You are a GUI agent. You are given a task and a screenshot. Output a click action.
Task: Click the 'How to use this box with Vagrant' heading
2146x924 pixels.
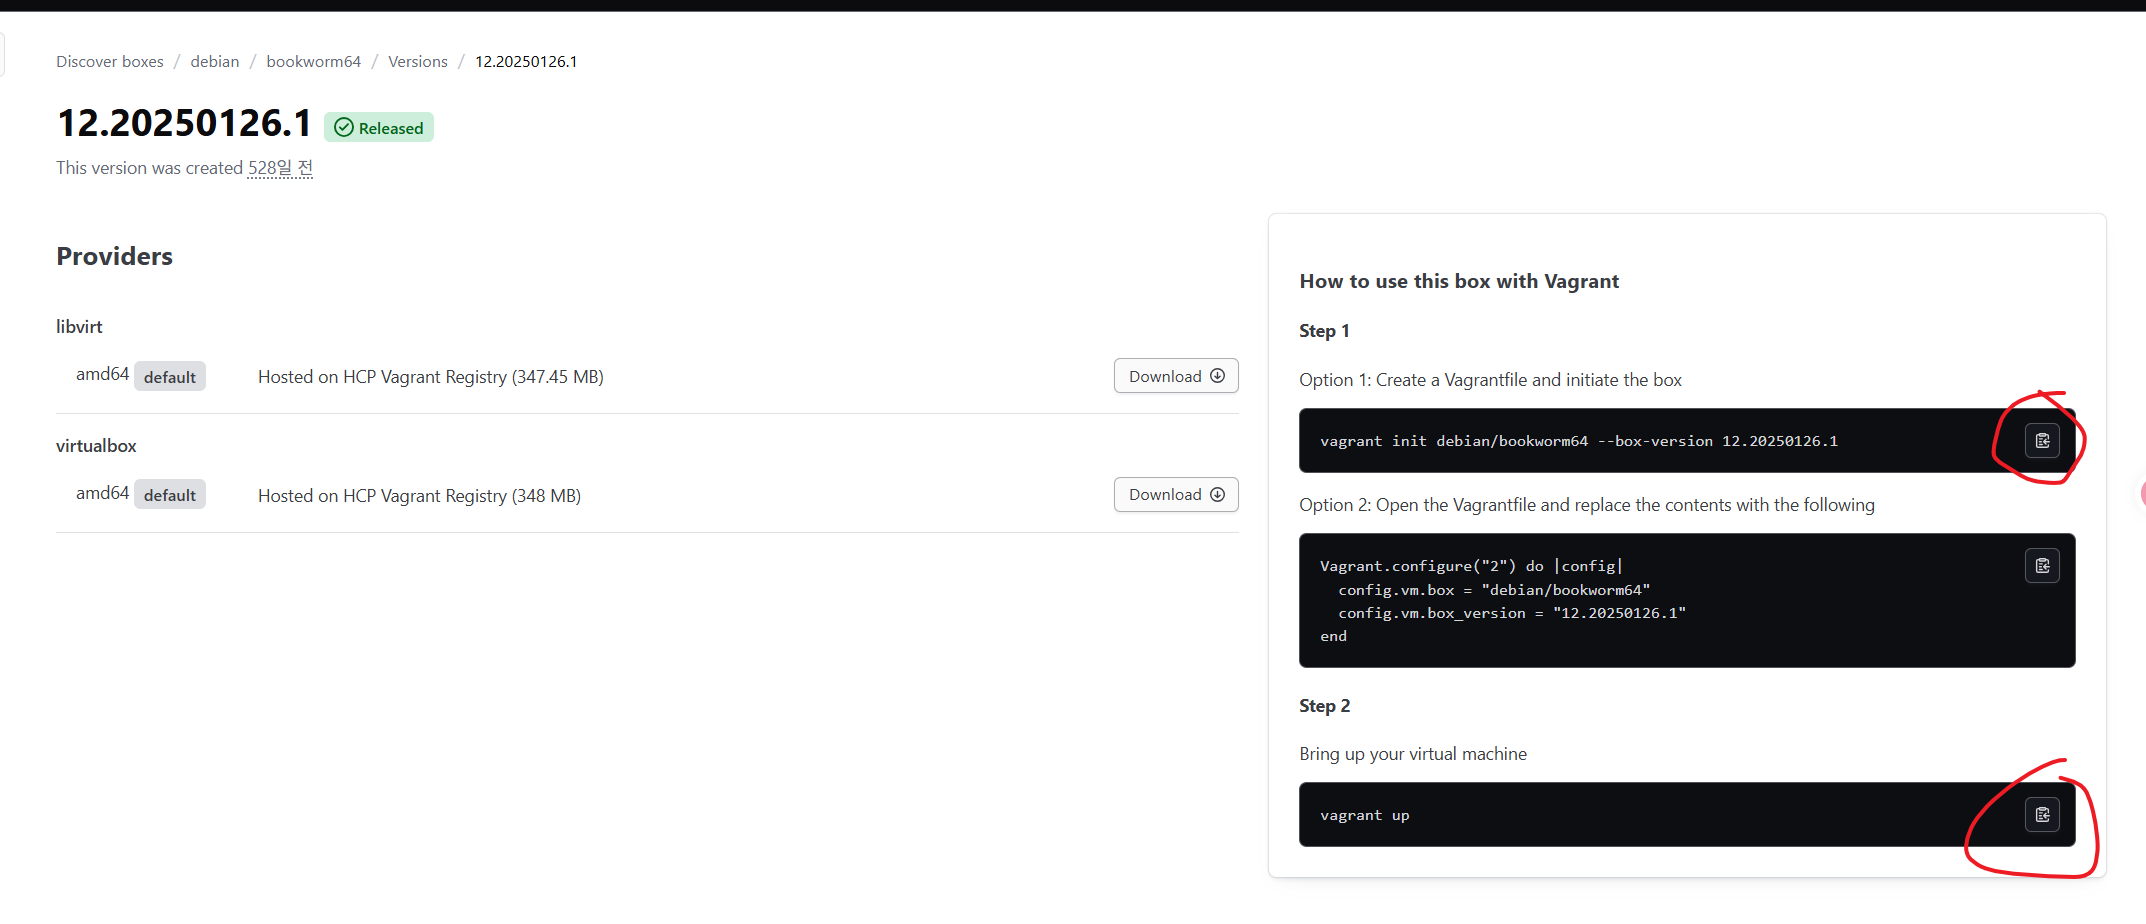tap(1459, 282)
